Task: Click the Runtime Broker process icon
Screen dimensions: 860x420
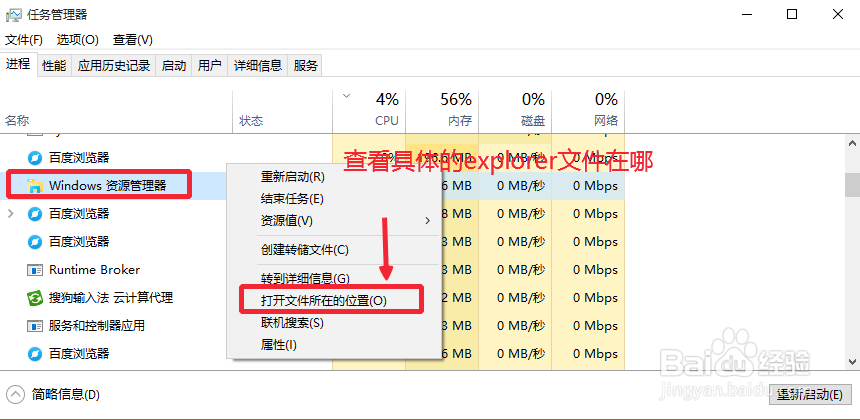Action: coord(35,270)
